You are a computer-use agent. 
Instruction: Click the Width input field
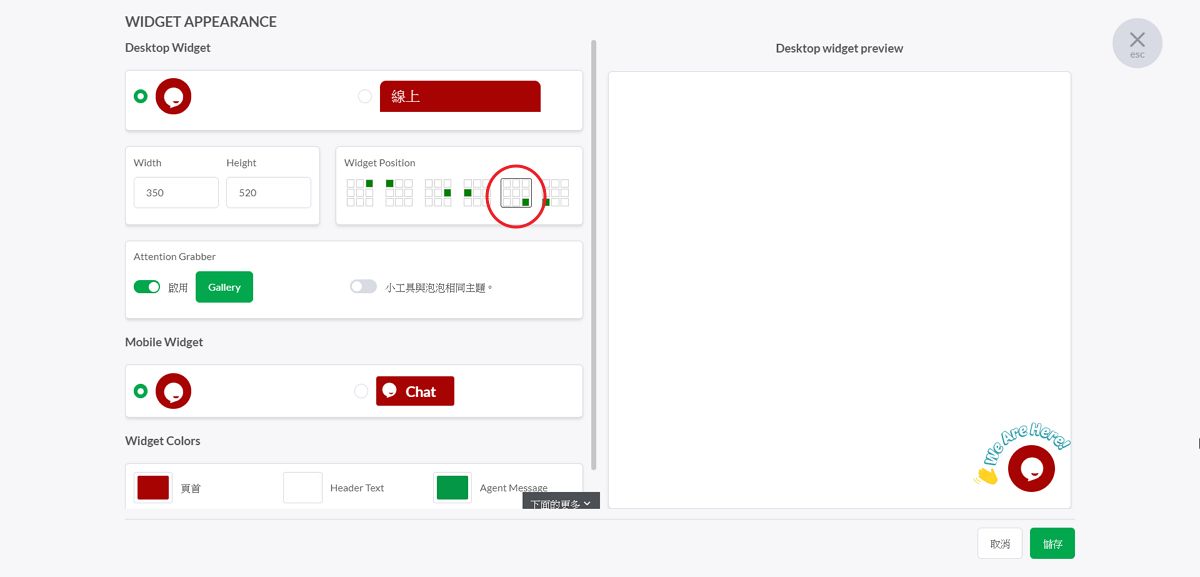tap(175, 193)
